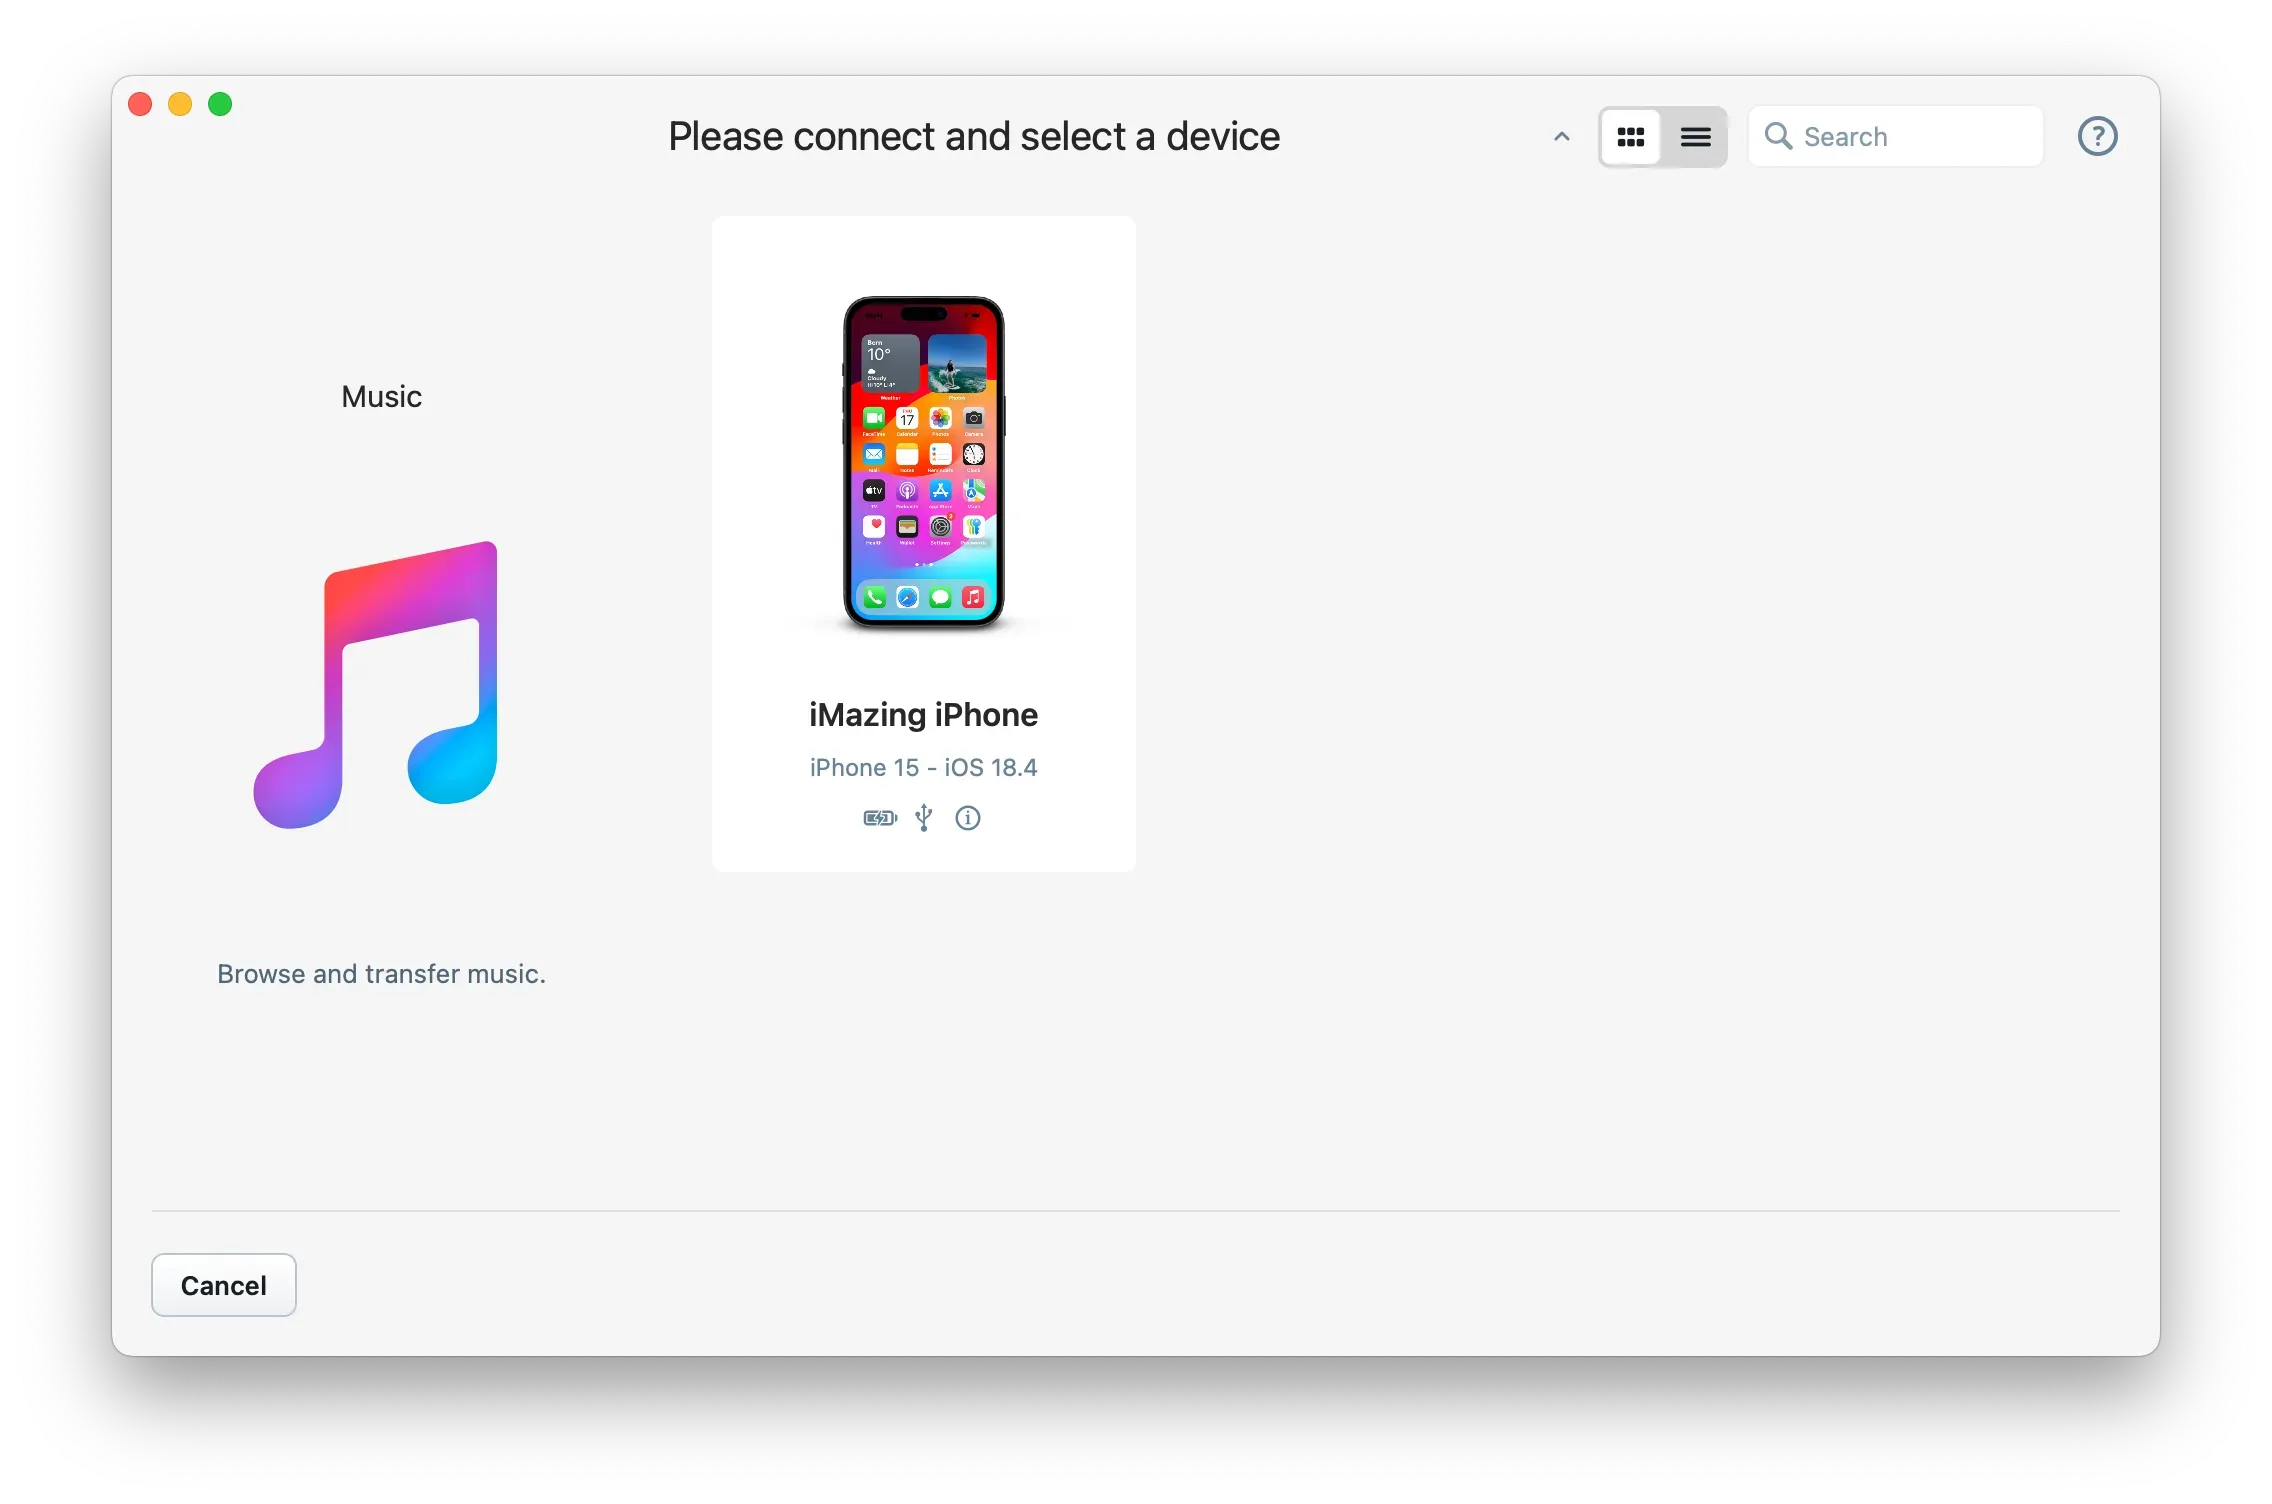The width and height of the screenshot is (2272, 1504).
Task: Click the search magnifier icon
Action: tap(1779, 136)
